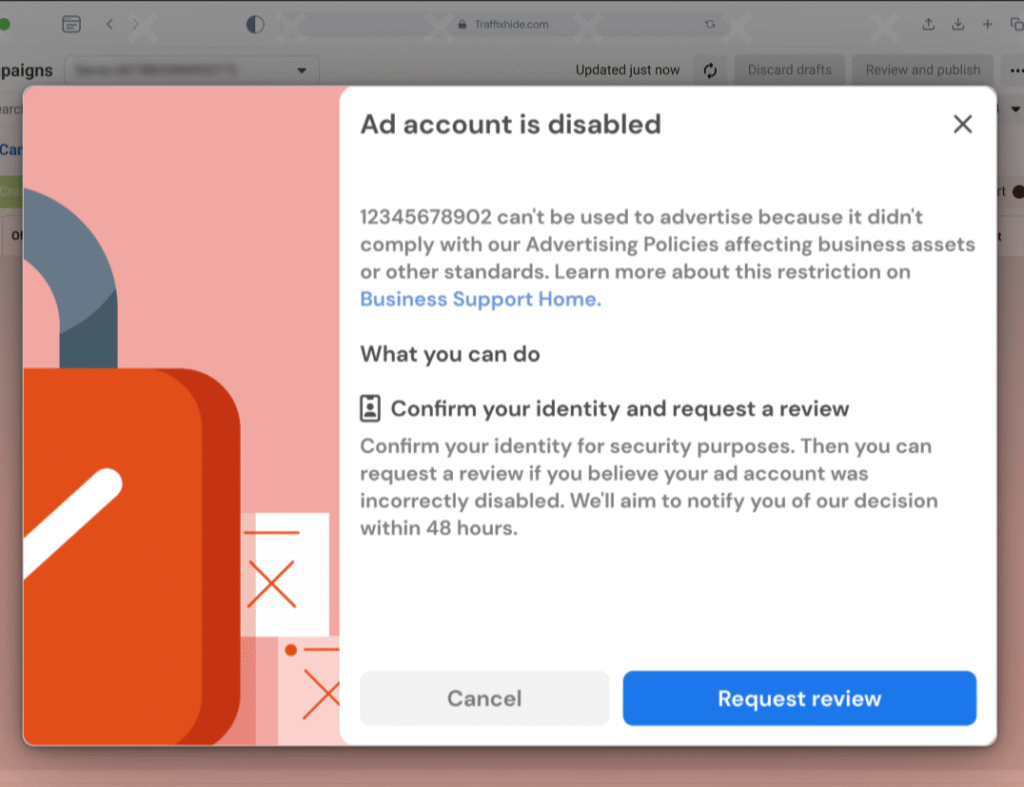Go forward with the browser forward arrow

[x=135, y=24]
